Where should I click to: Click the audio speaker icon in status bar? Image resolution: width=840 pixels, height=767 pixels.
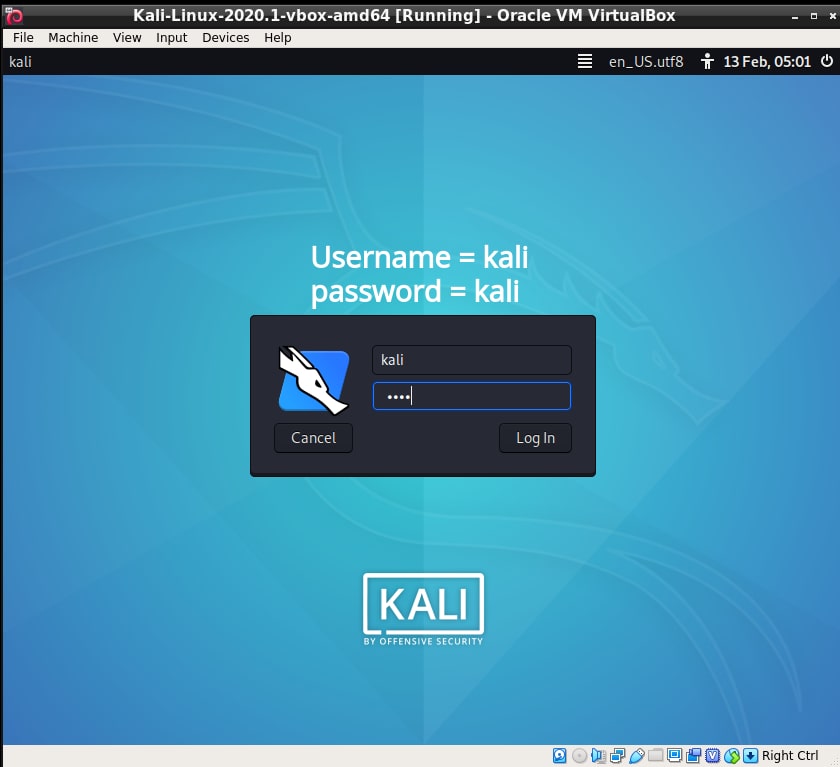click(x=598, y=755)
